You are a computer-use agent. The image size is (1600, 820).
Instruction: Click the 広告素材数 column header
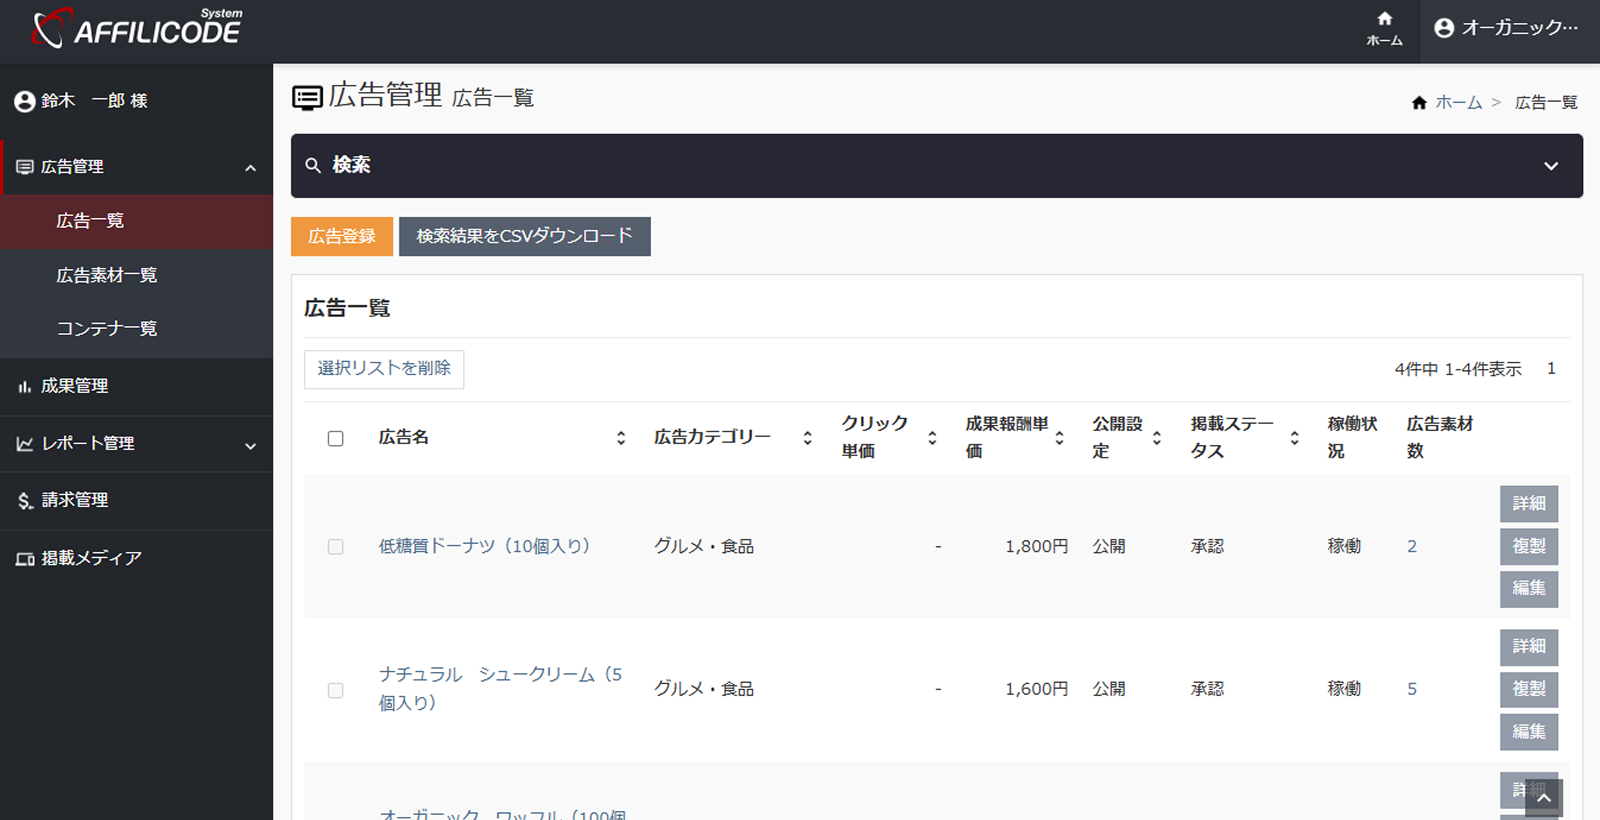pos(1440,438)
